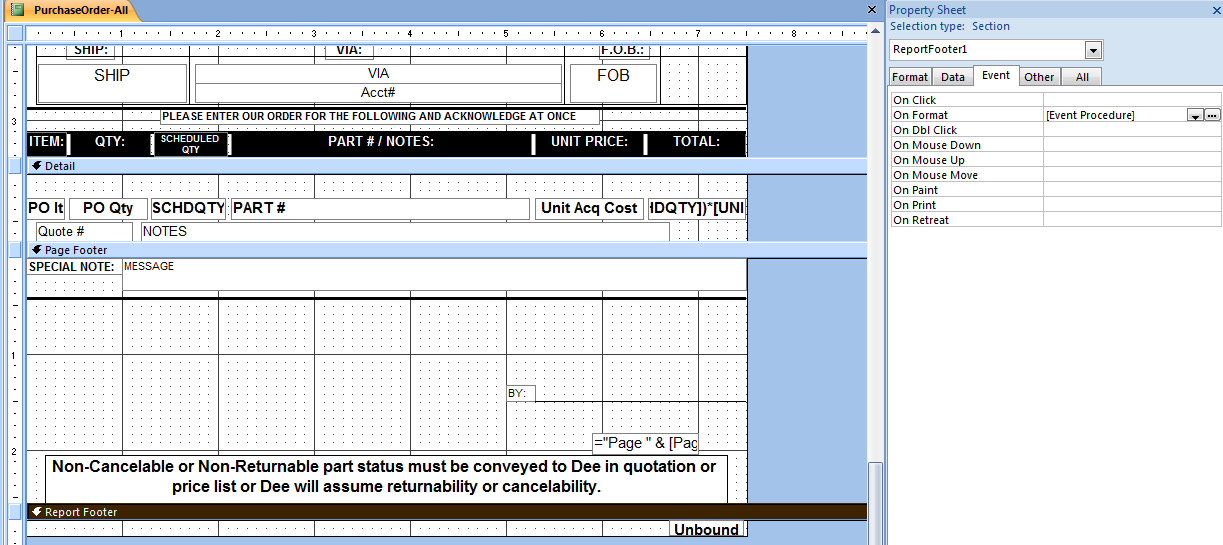1223x545 pixels.
Task: Select the SPECIAL NOTE: label
Action: point(74,267)
